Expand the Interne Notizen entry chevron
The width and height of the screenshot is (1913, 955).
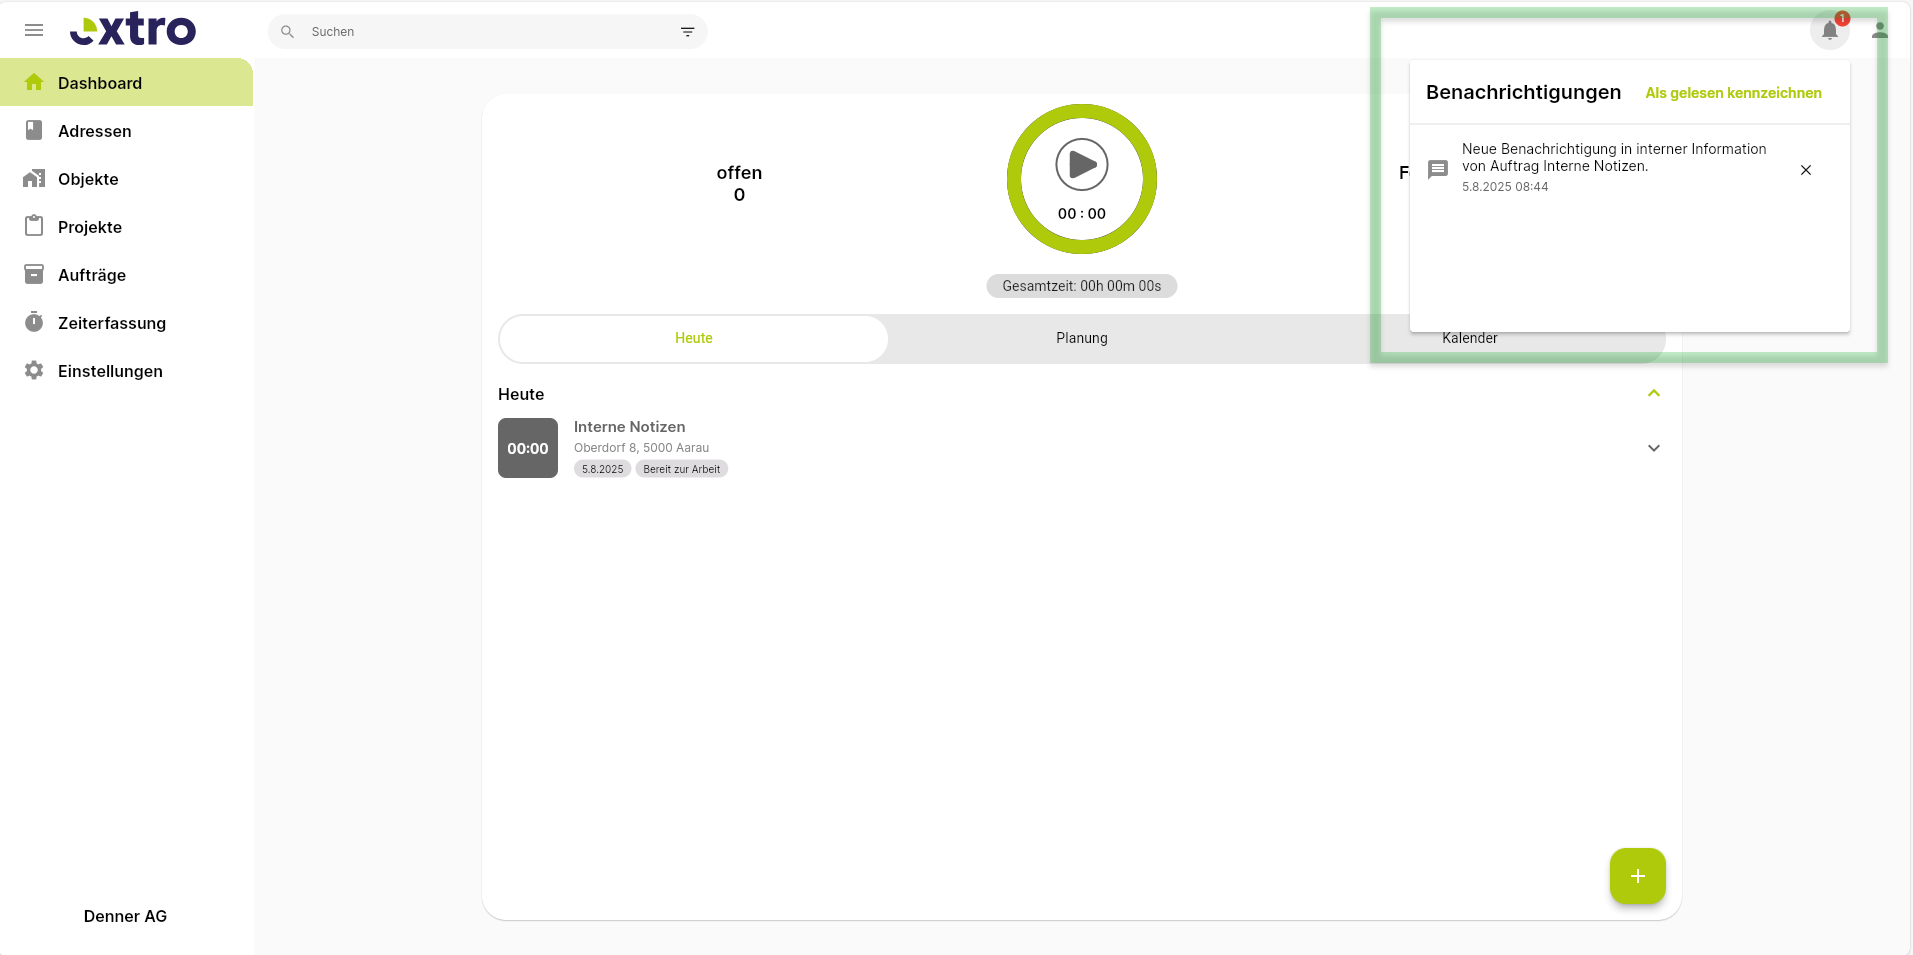(x=1654, y=448)
